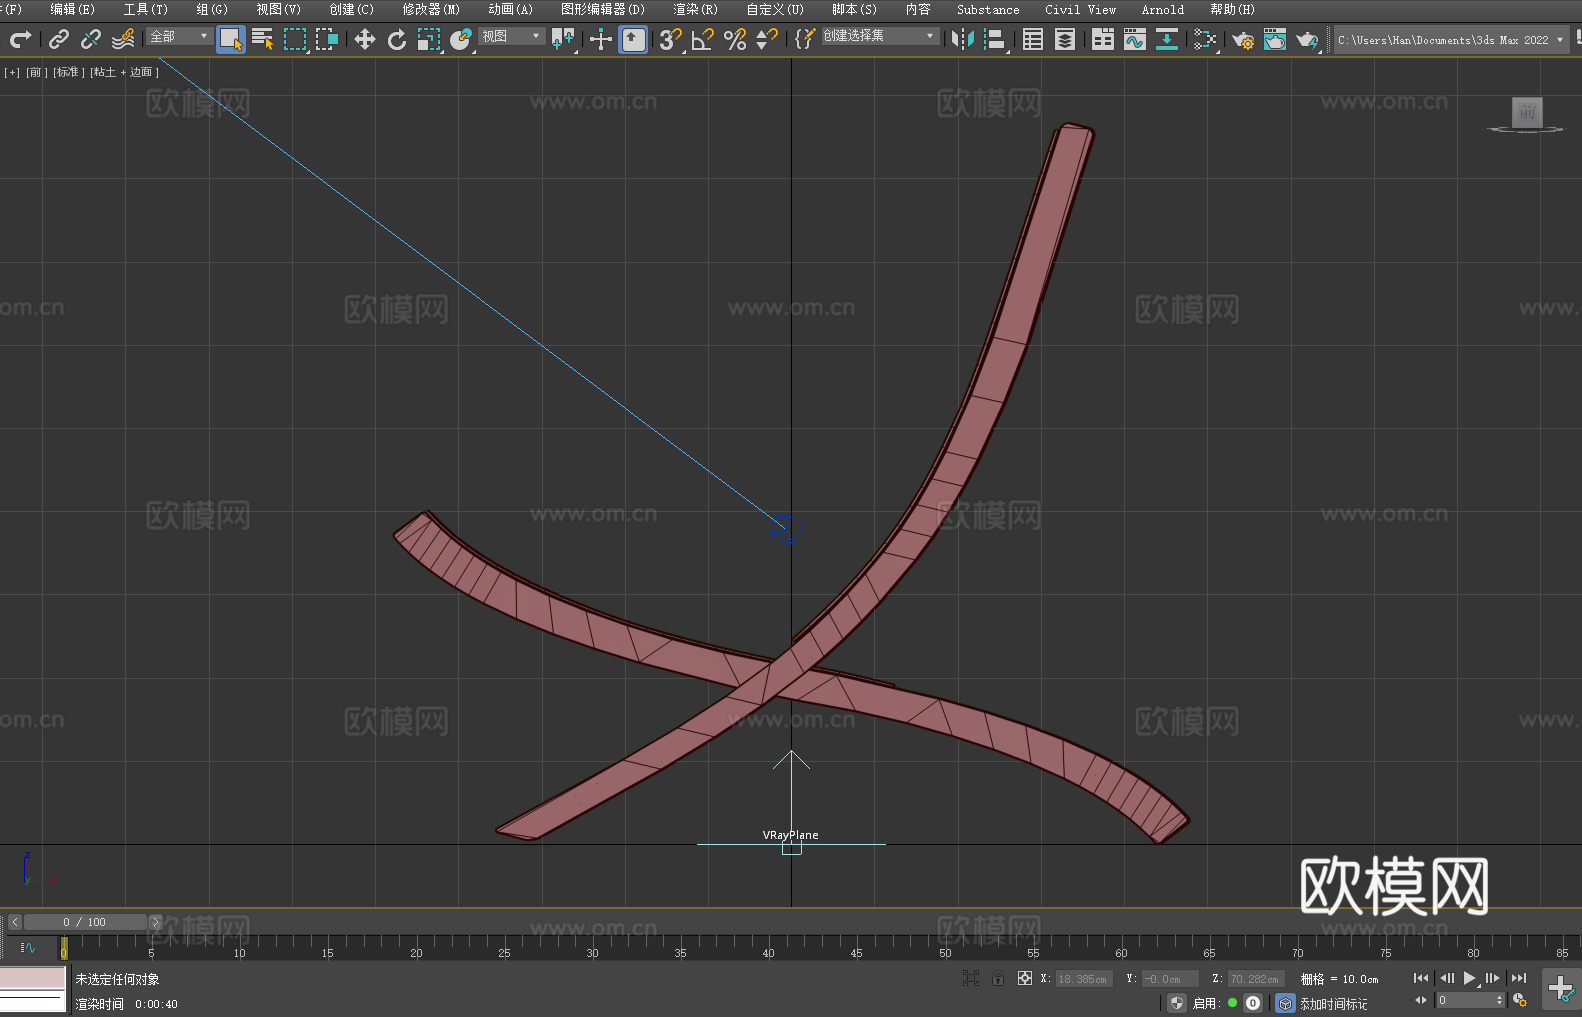
Task: Click time slider next frame arrow
Action: pyautogui.click(x=155, y=922)
